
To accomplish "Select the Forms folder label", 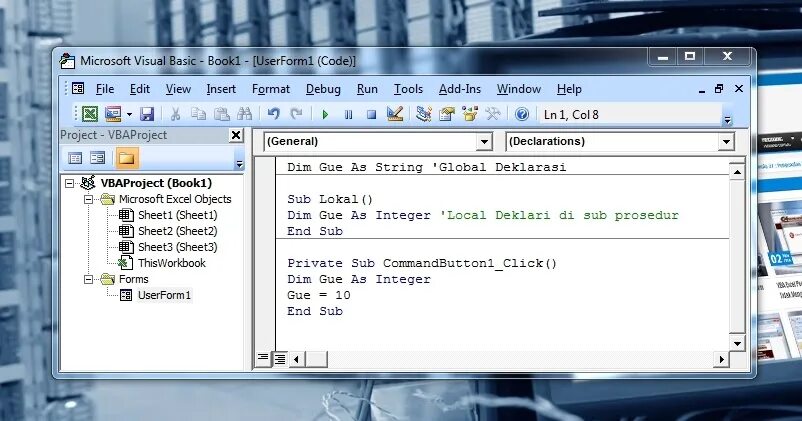I will (133, 279).
